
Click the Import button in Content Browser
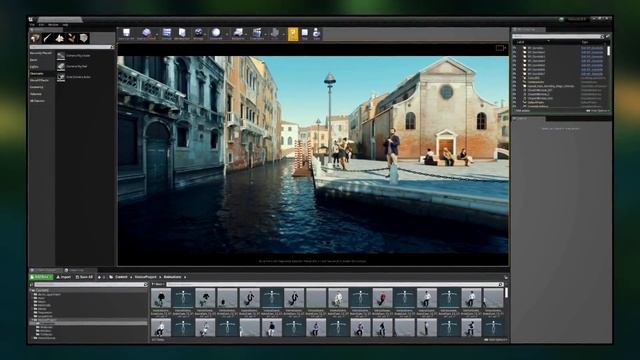coord(64,277)
